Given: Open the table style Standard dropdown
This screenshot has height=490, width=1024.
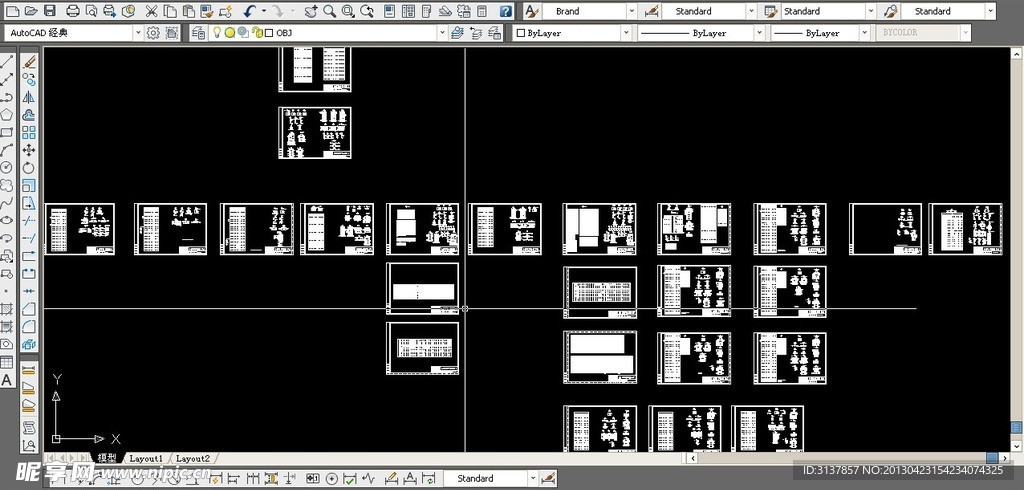Looking at the screenshot, I should click(x=871, y=11).
